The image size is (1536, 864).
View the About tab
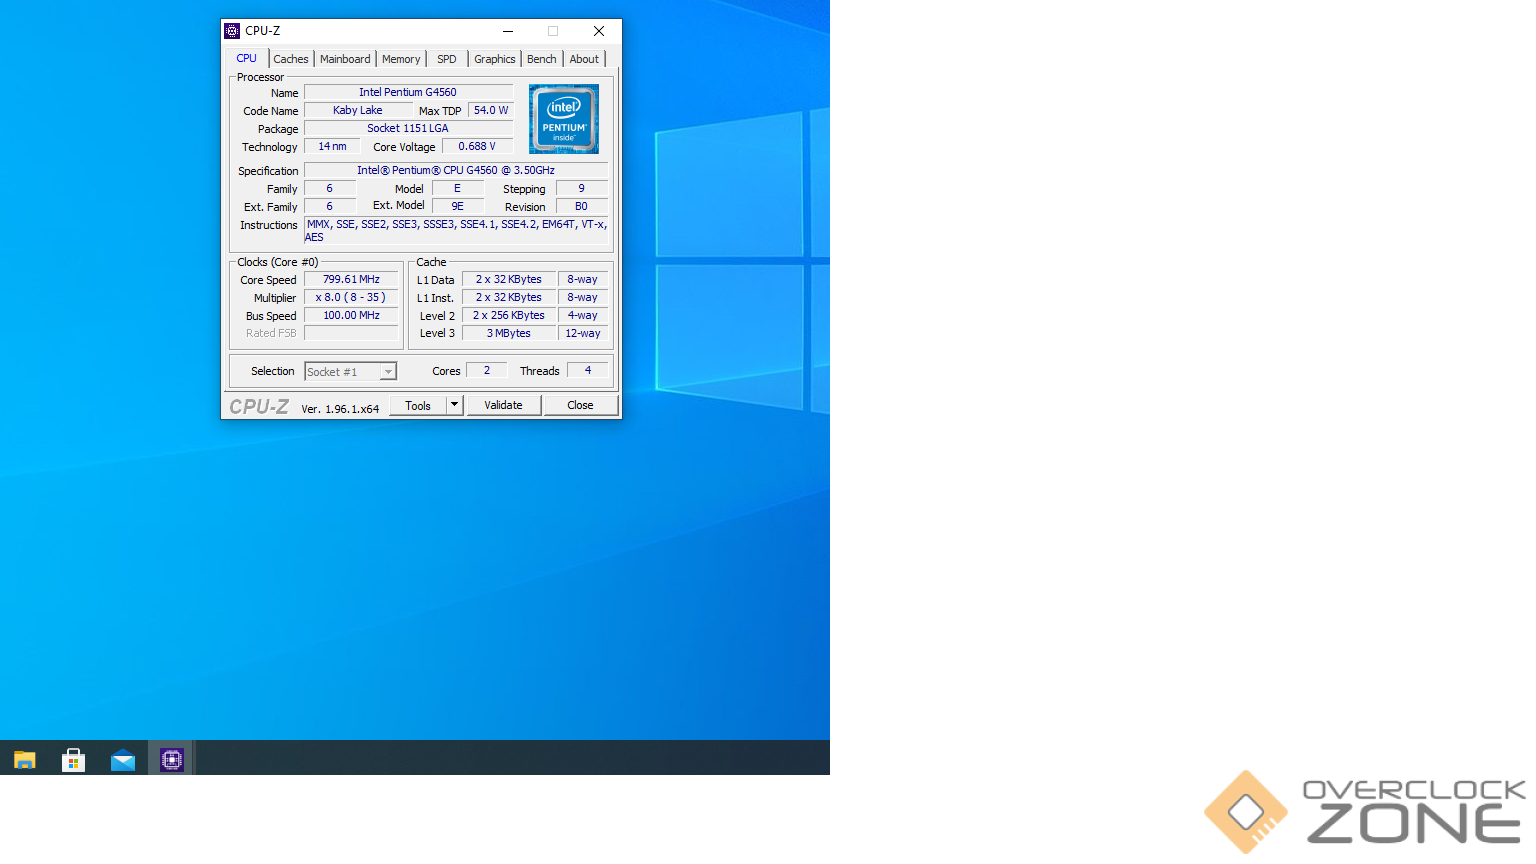(584, 59)
